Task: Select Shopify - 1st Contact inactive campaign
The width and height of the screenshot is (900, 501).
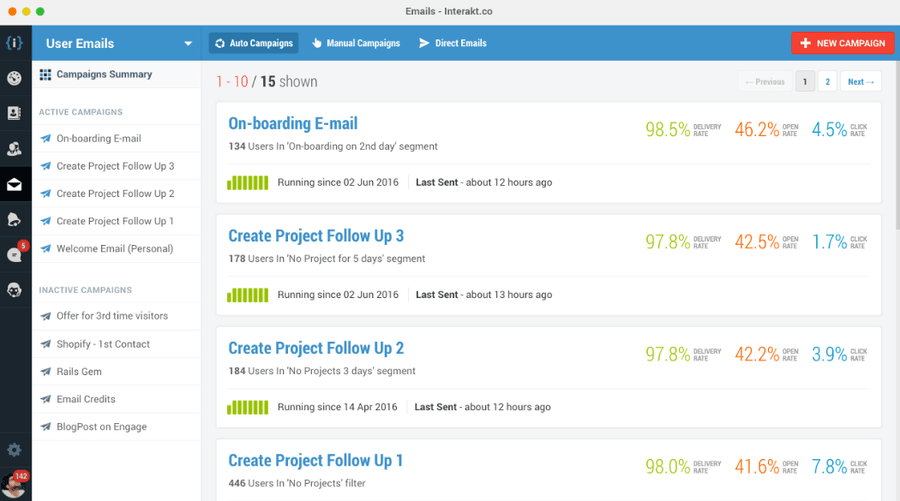Action: click(103, 344)
